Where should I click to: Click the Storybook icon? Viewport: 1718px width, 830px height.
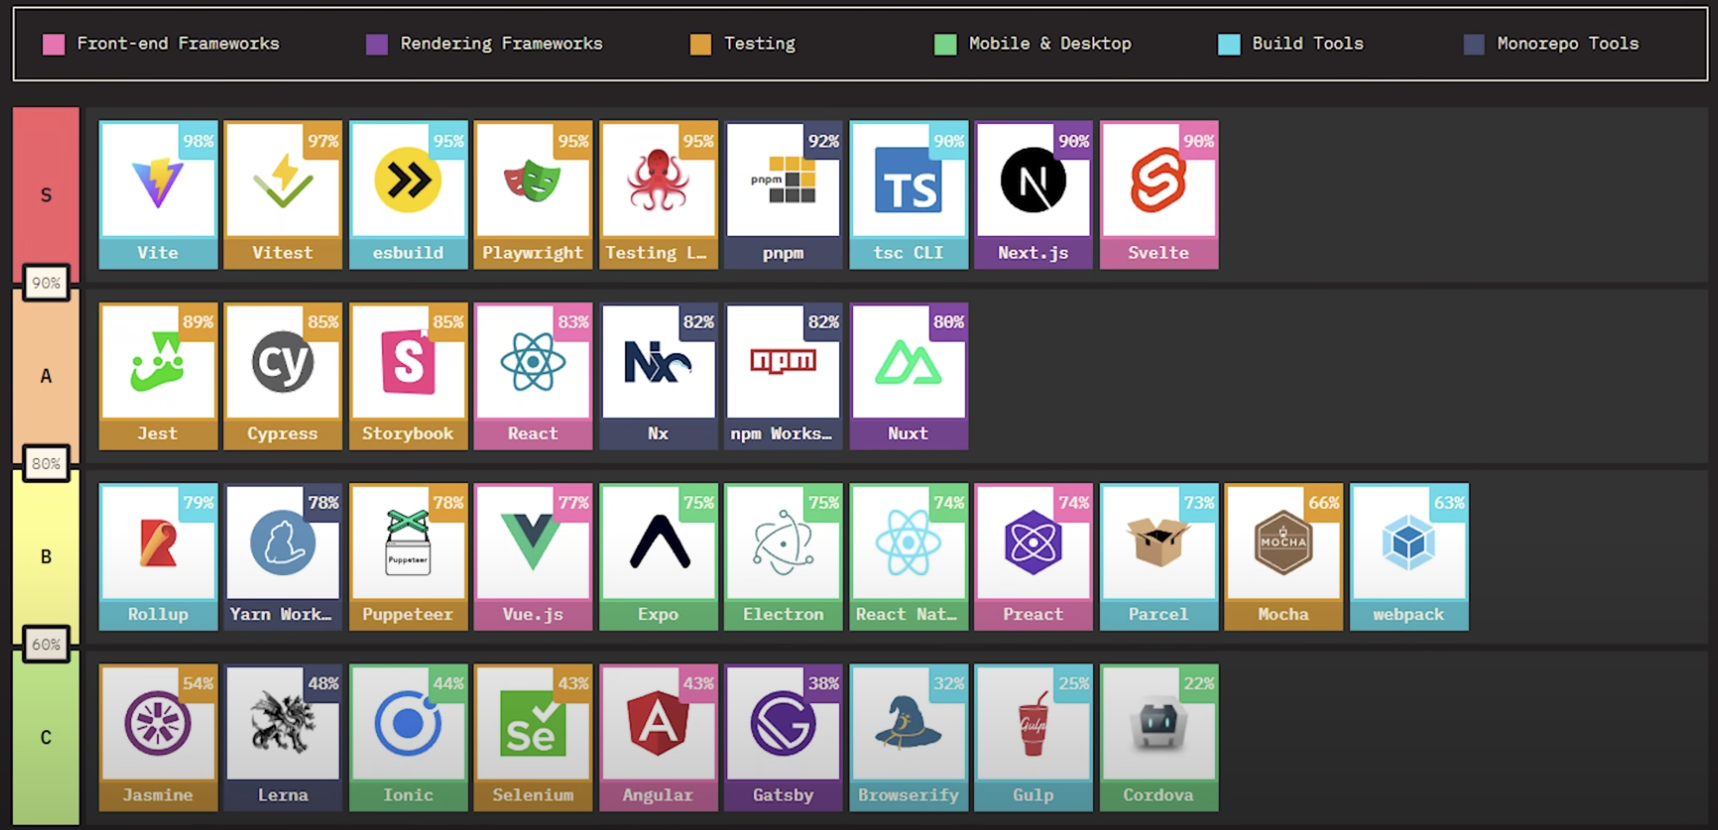point(408,362)
